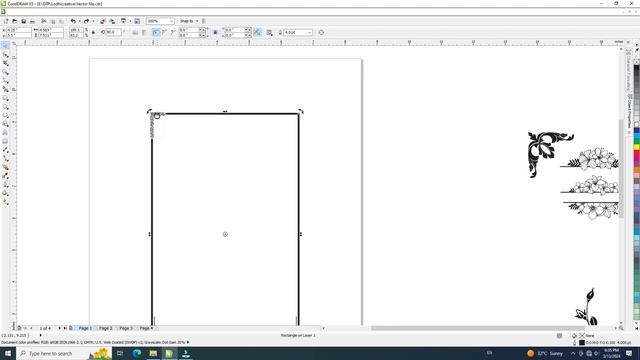Select the corner ornament clipart
This screenshot has height=360, width=640.
point(550,155)
